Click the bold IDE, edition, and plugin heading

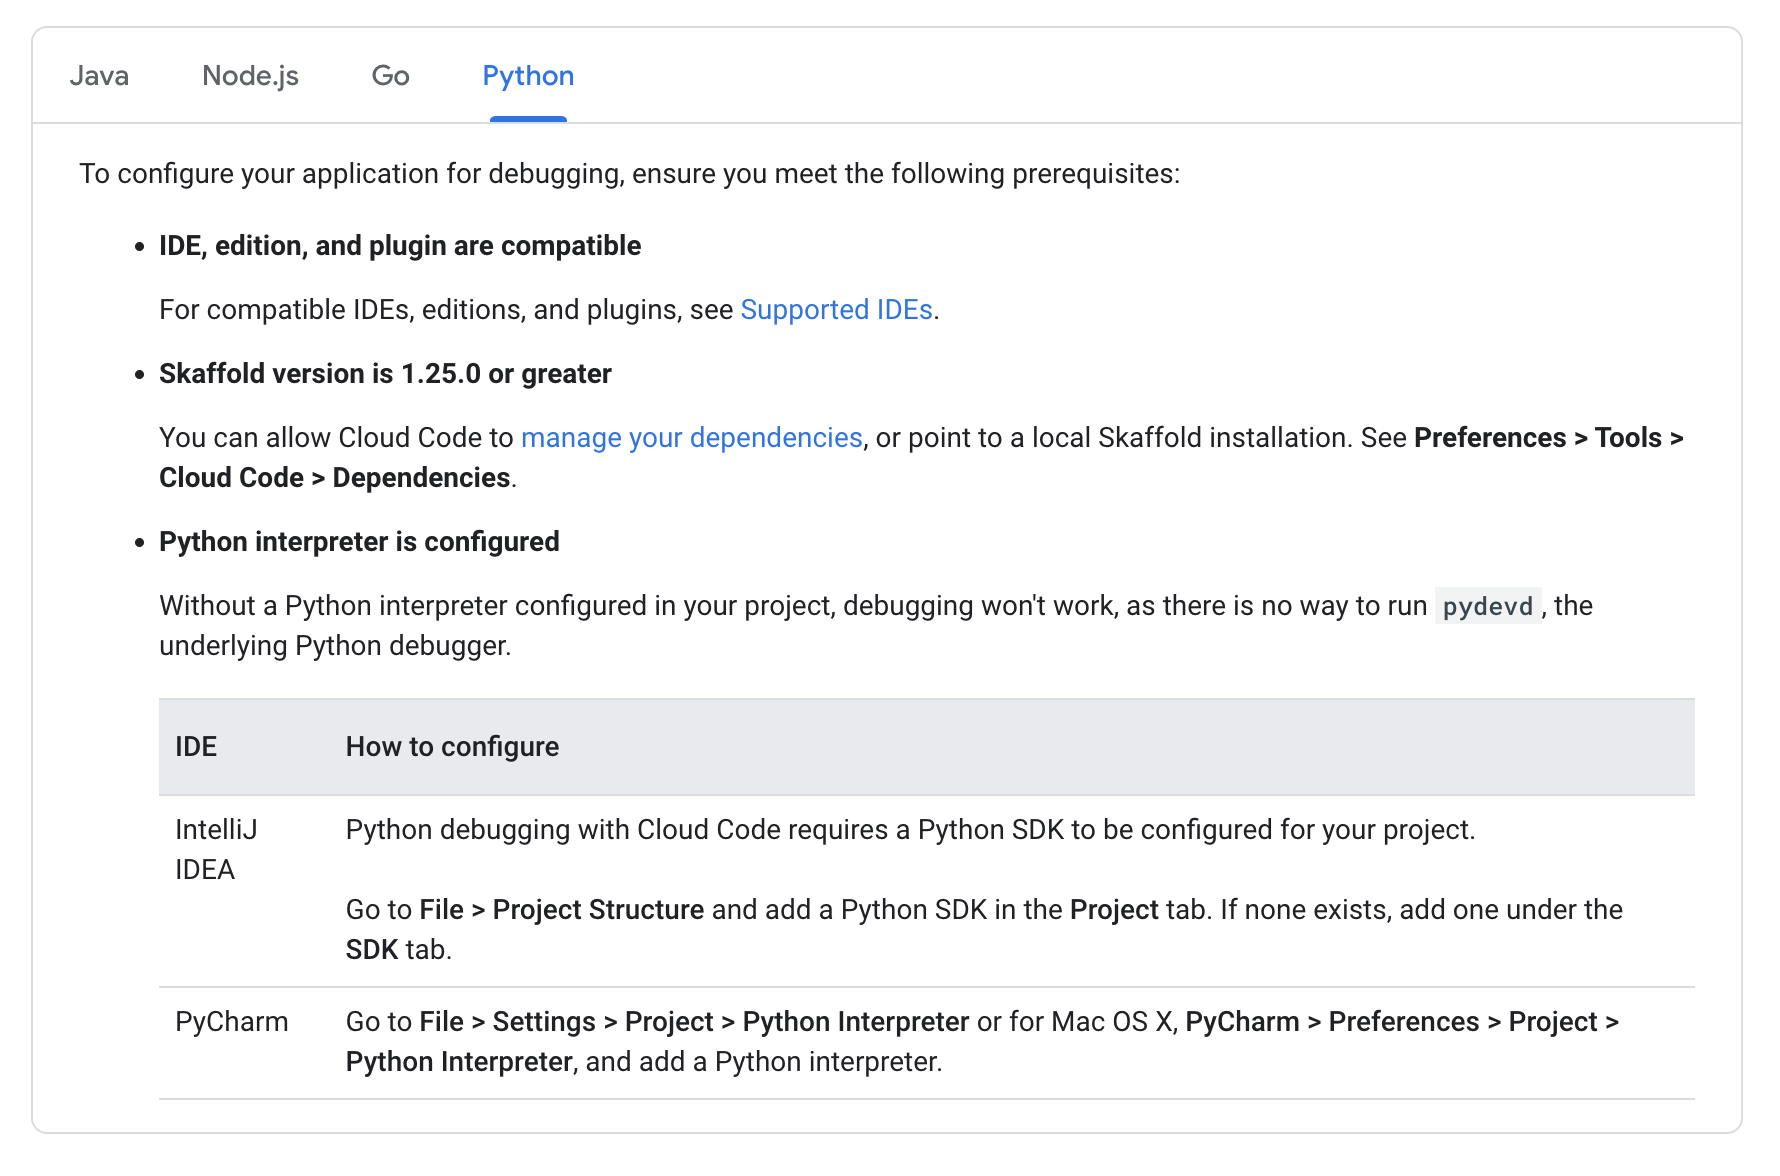click(x=399, y=245)
